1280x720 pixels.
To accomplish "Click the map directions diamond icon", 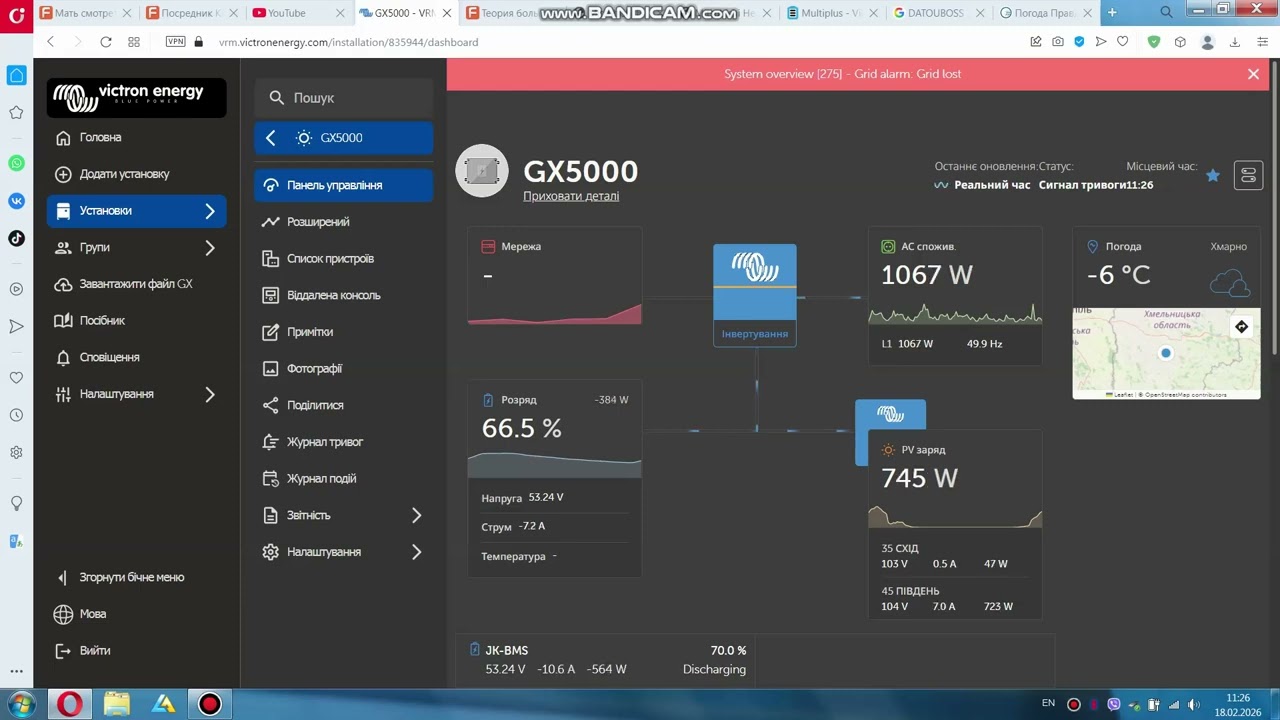I will [x=1241, y=327].
